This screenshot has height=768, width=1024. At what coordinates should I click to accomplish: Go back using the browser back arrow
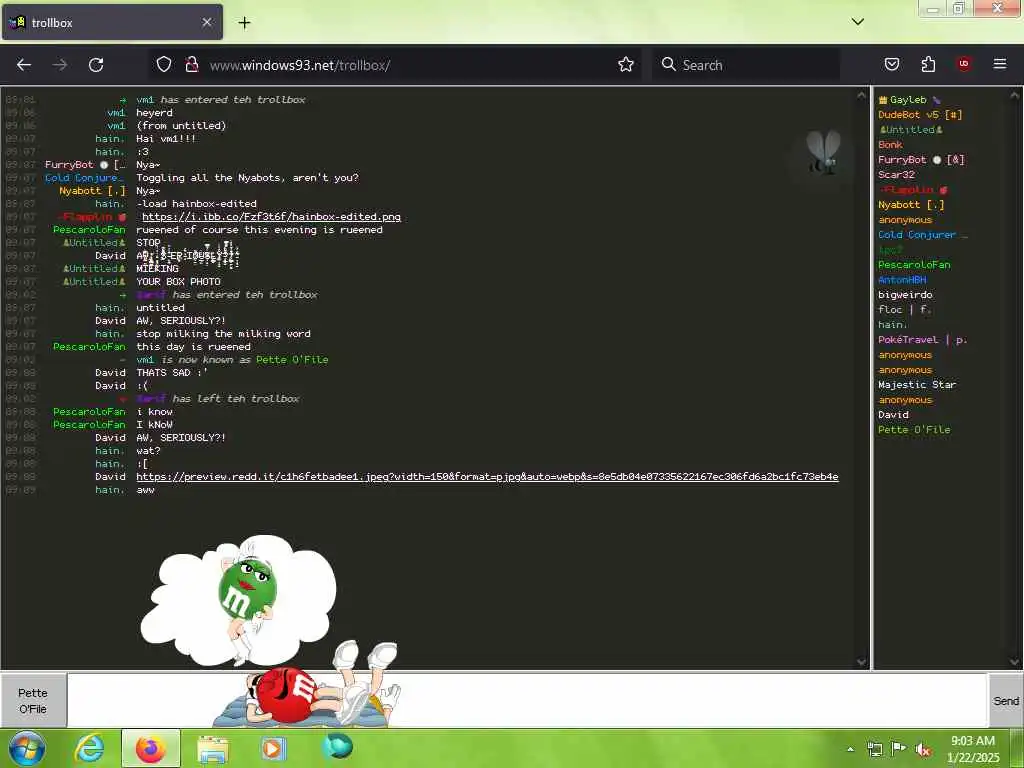[x=24, y=65]
